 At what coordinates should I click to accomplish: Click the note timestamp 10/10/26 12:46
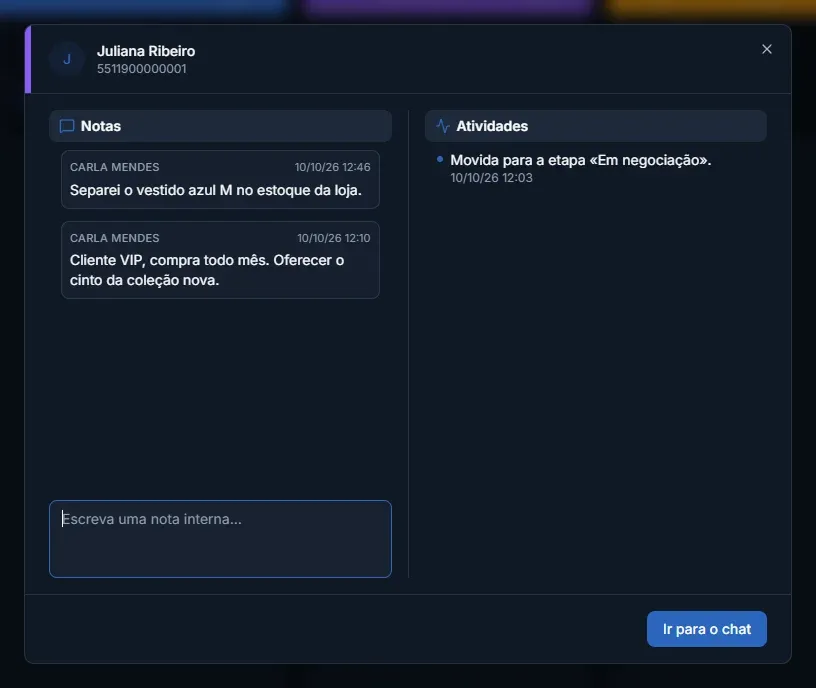click(333, 167)
